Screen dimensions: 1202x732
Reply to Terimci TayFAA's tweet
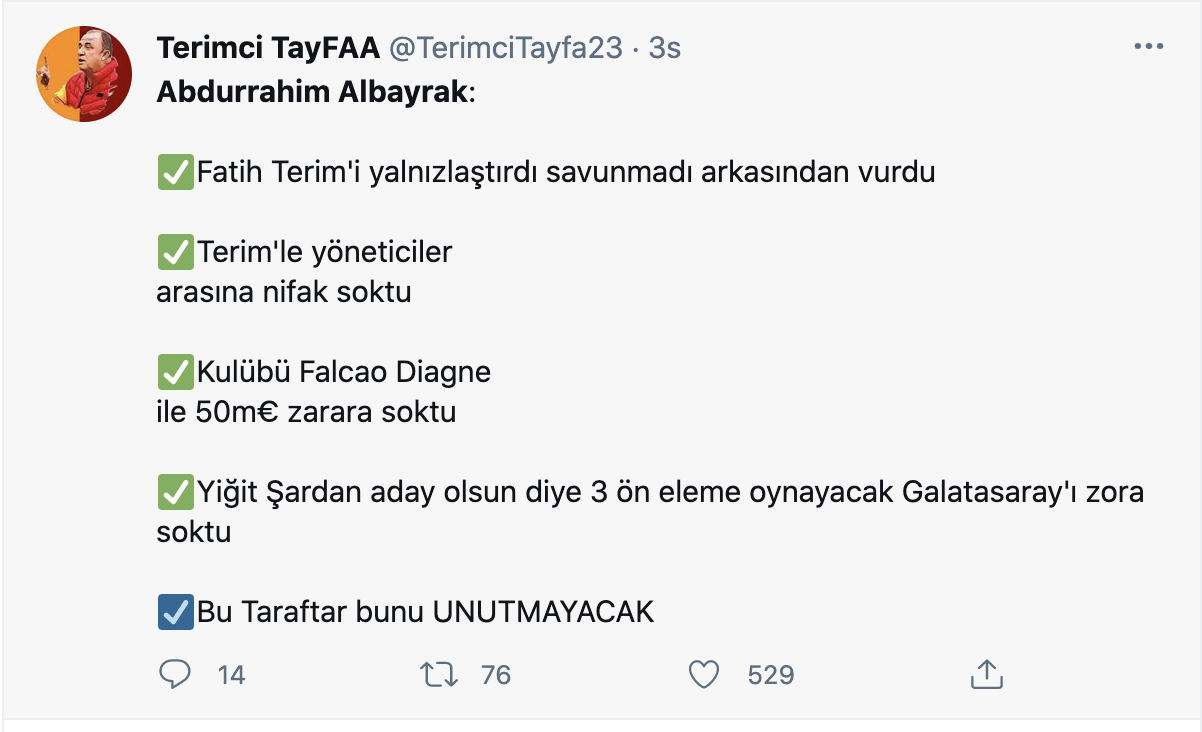[x=175, y=675]
